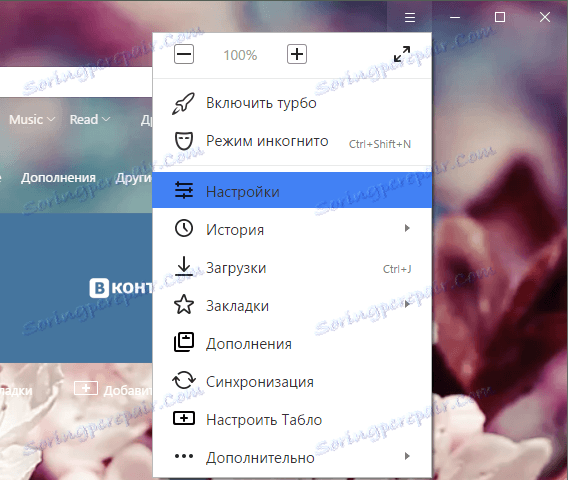Decrease zoom with the minus button
This screenshot has height=480, width=568.
point(184,54)
